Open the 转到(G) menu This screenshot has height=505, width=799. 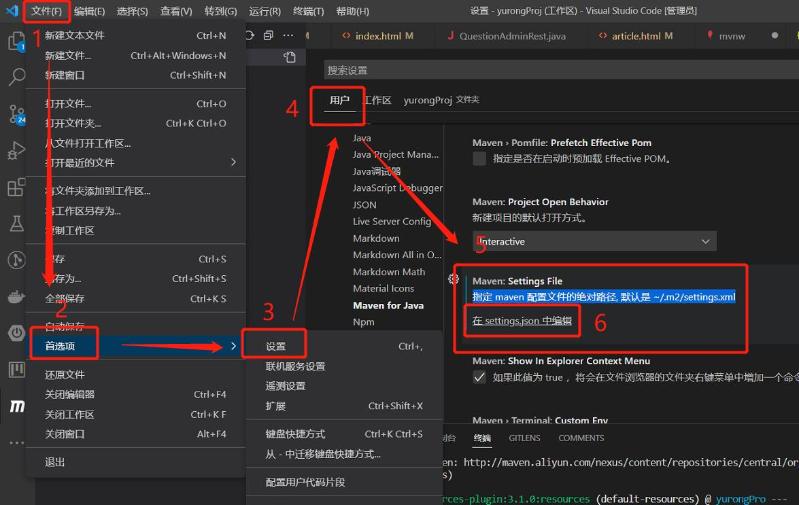pos(220,11)
